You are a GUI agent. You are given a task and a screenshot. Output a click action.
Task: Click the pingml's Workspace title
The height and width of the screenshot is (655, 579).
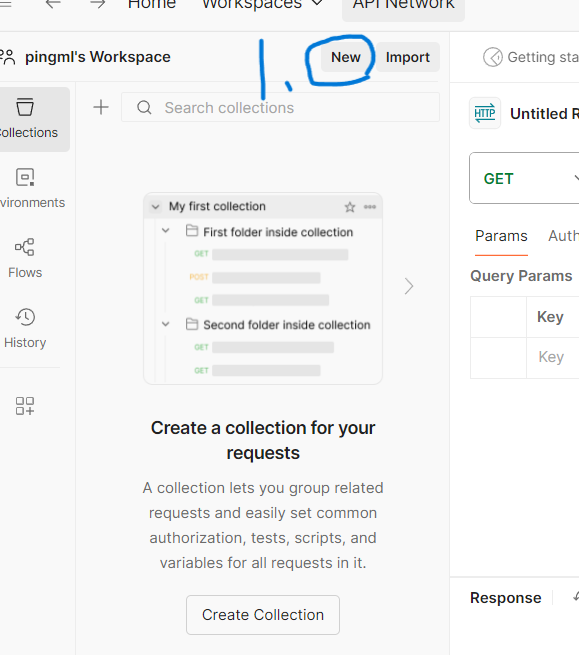[98, 57]
